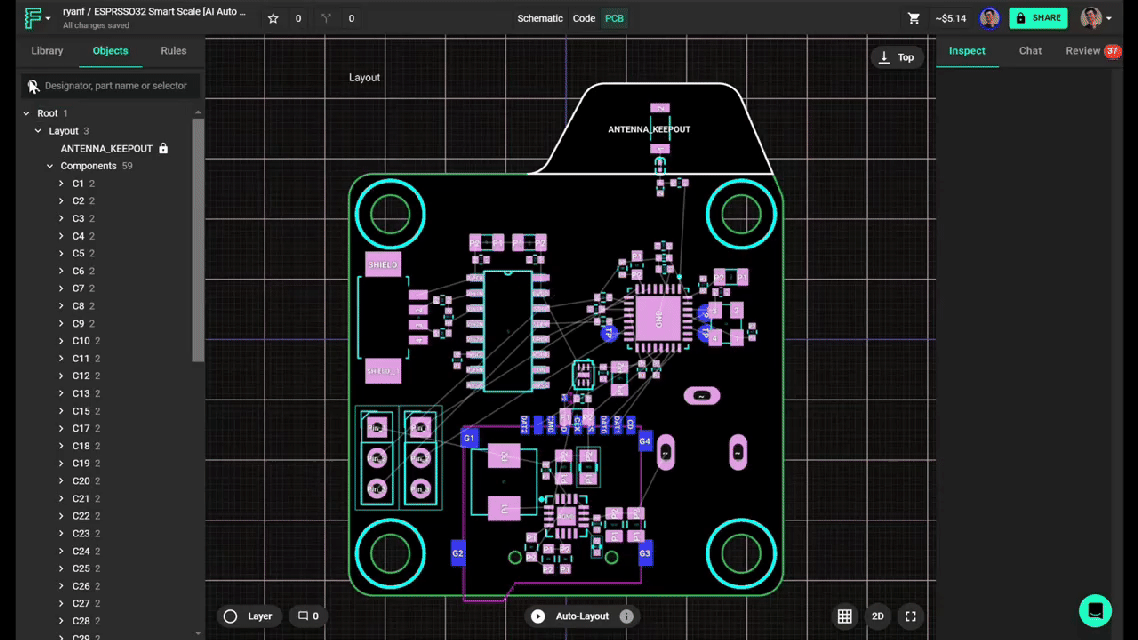Image resolution: width=1138 pixels, height=640 pixels.
Task: Enter fullscreen canvas view
Action: (910, 616)
